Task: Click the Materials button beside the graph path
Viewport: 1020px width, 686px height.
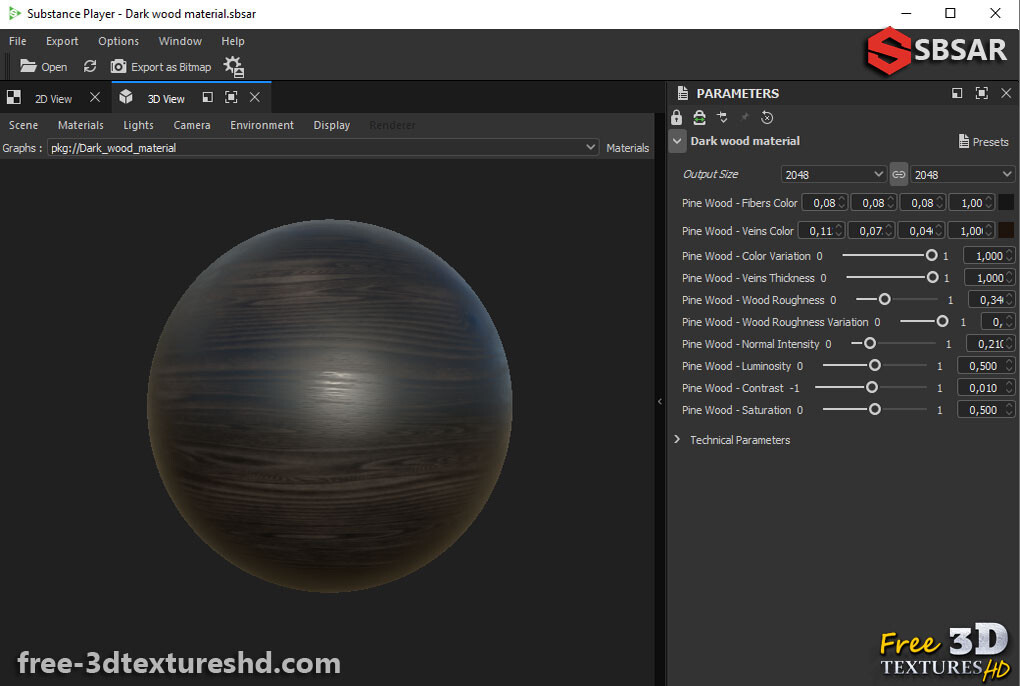Action: [x=627, y=147]
